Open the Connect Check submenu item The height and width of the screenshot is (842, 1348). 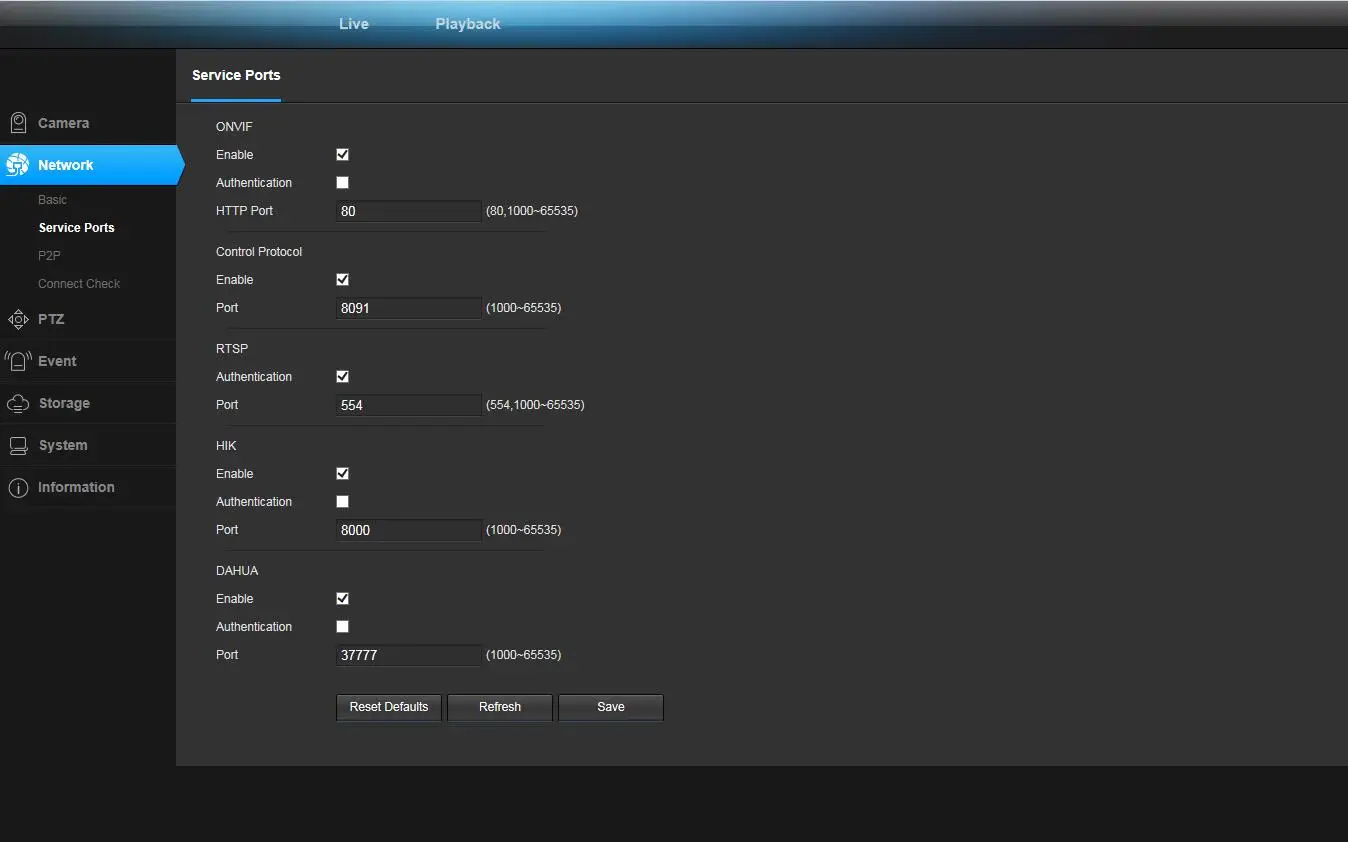tap(79, 284)
